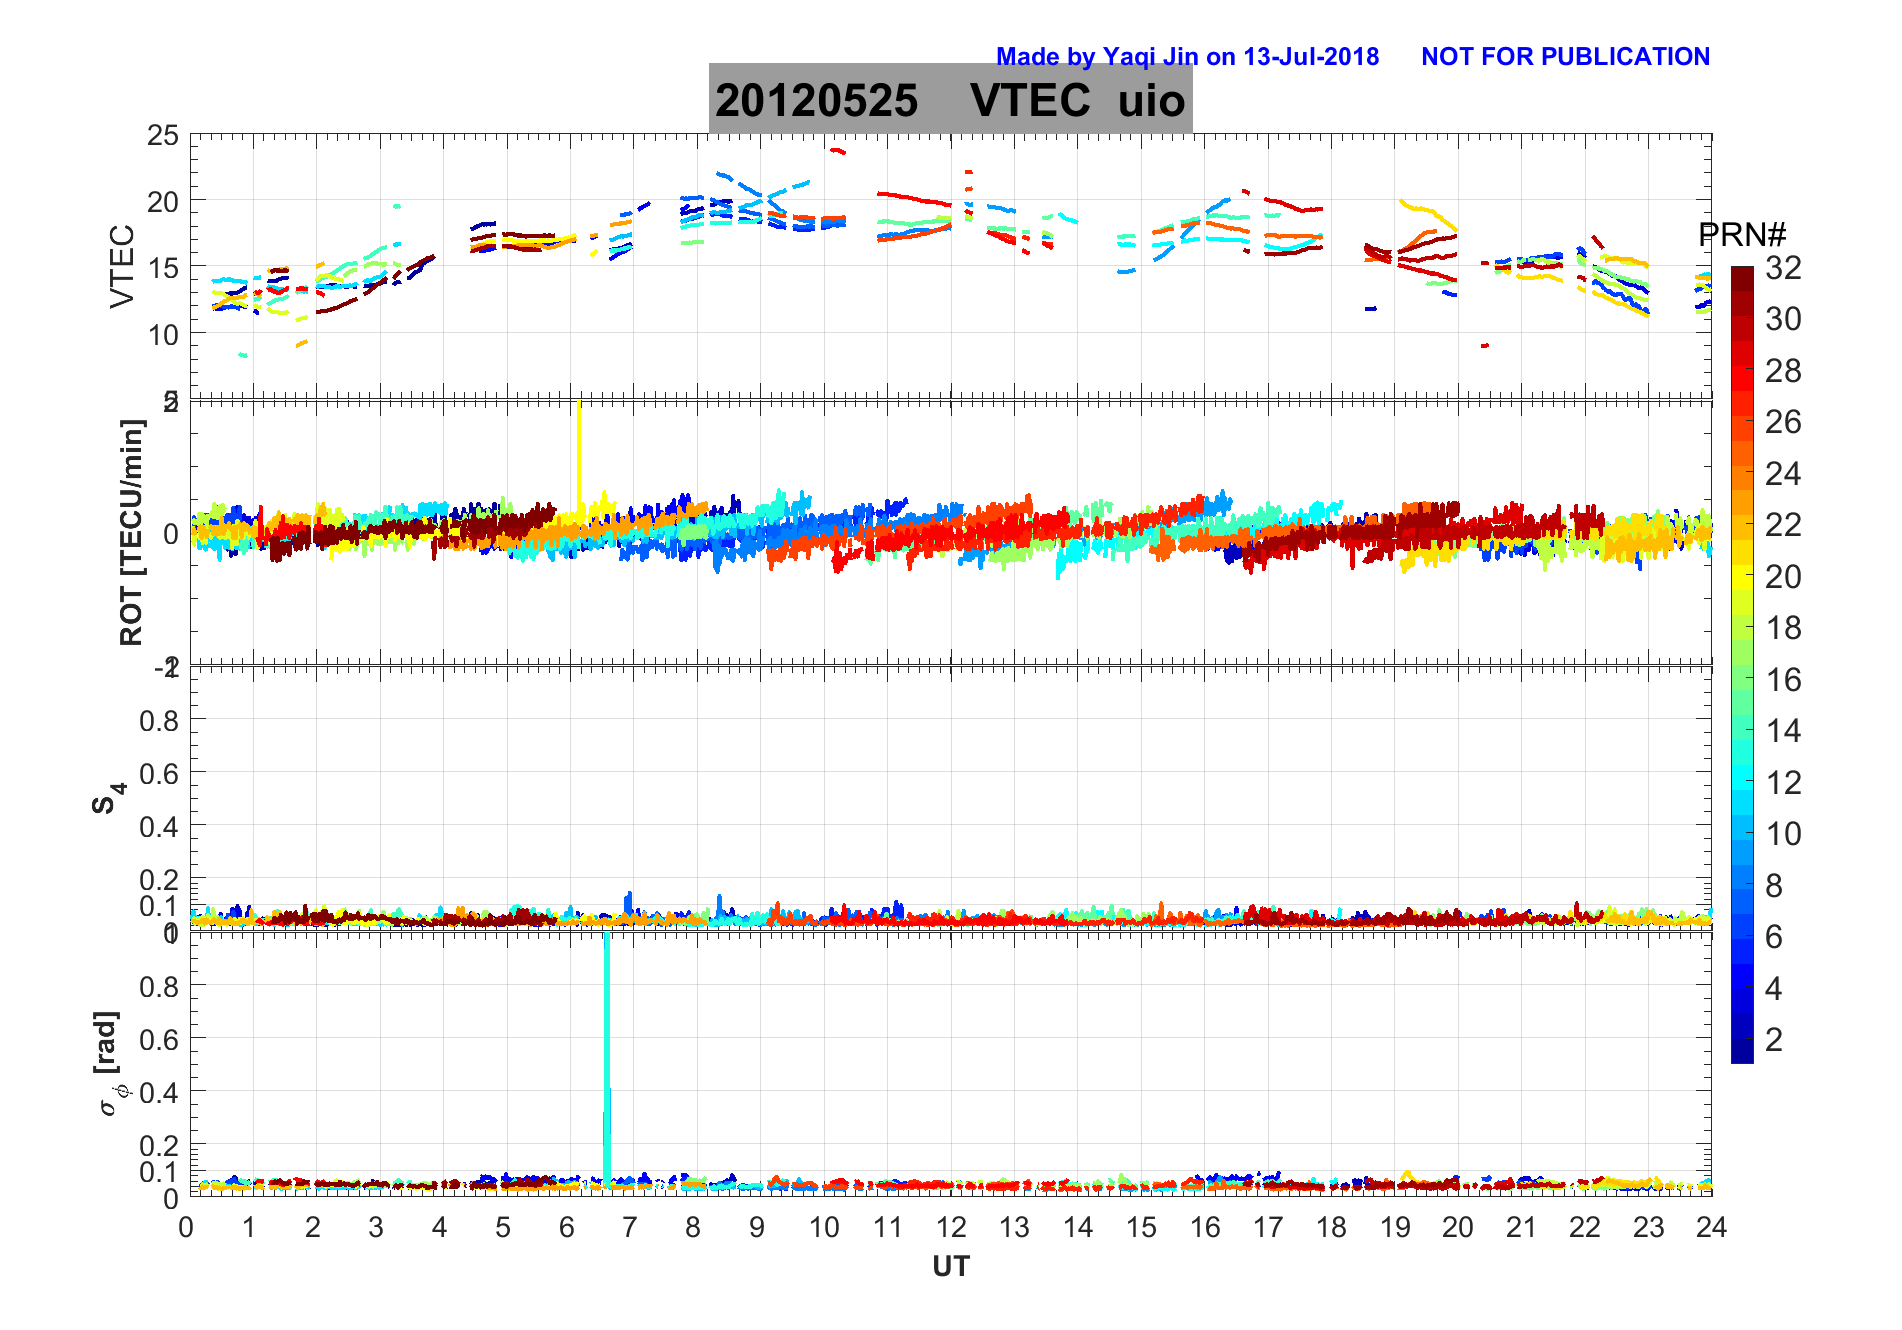This screenshot has height=1330, width=1902.
Task: Click VTEC axis tick label 25
Action: click(163, 136)
